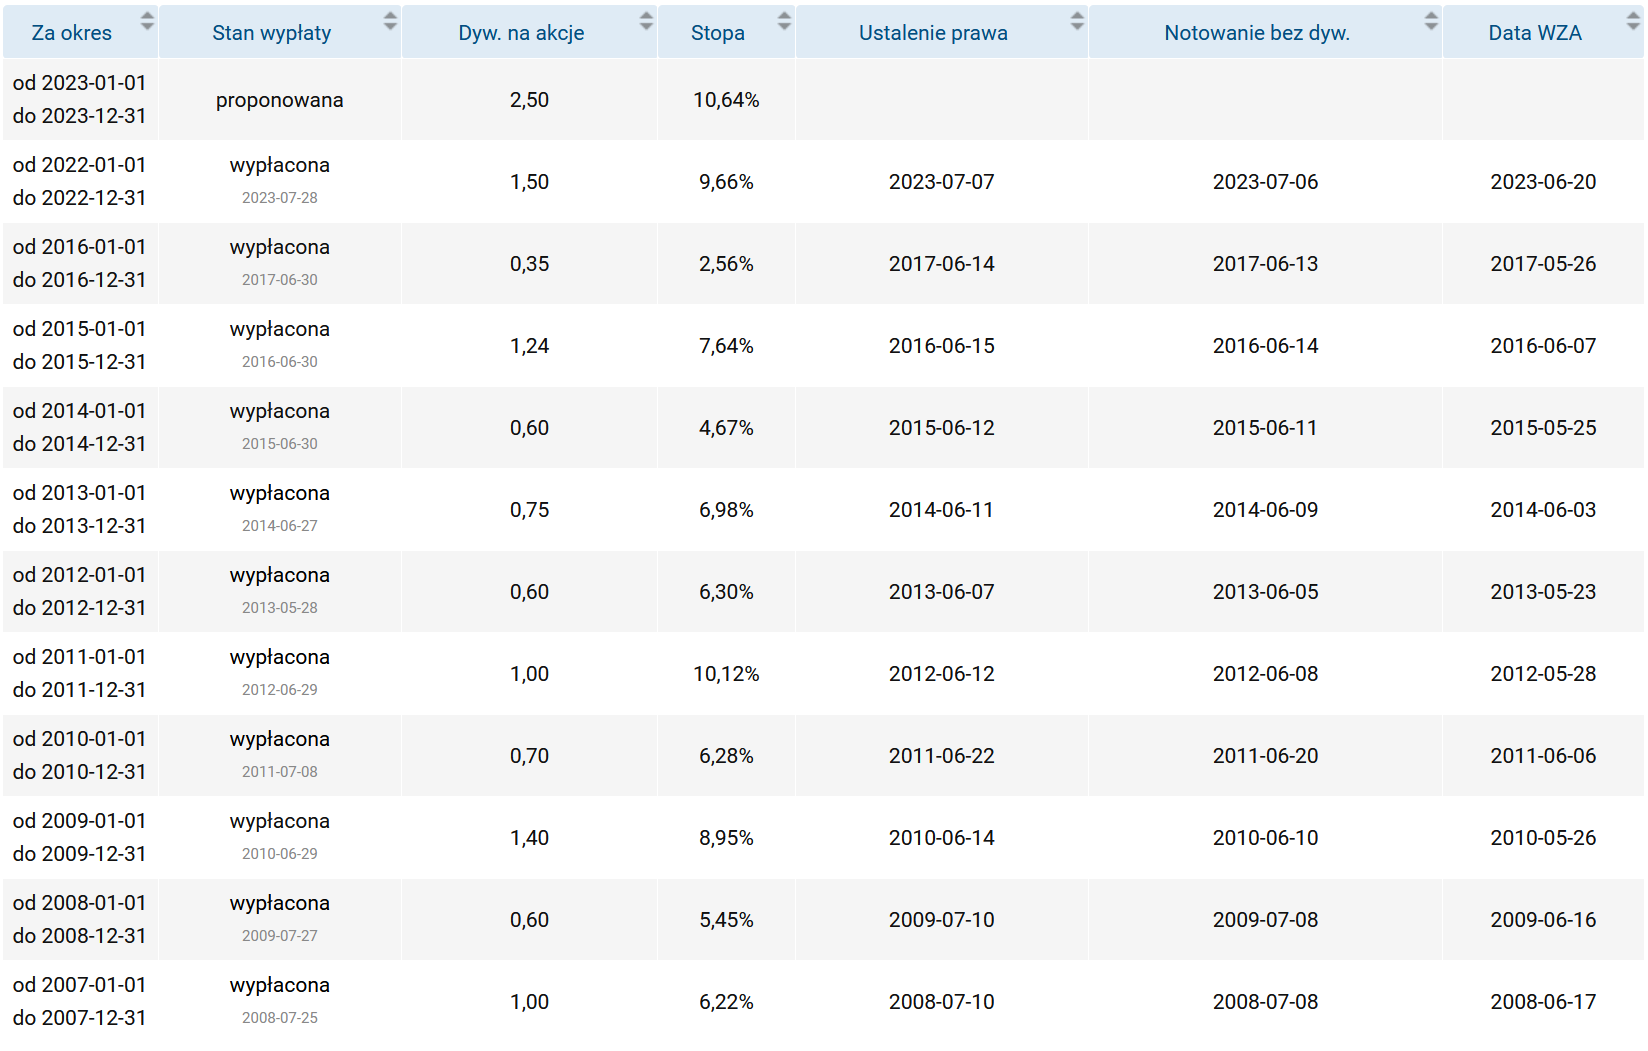Click payout date 2015-06-30
This screenshot has width=1648, height=1051.
[280, 444]
